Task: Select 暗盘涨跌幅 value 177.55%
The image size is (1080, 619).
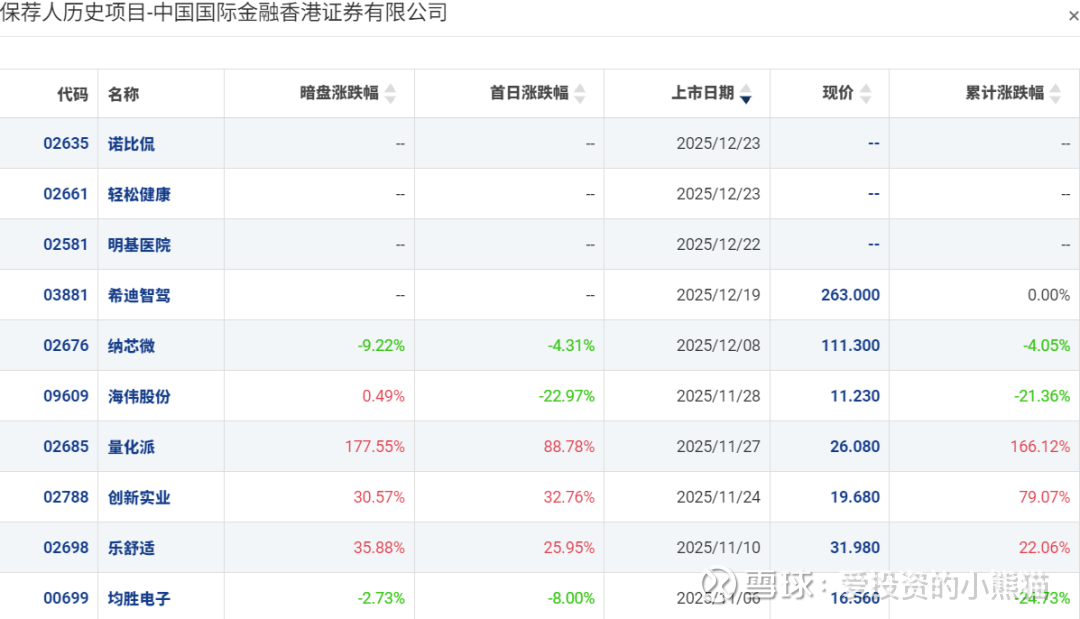Action: click(375, 446)
